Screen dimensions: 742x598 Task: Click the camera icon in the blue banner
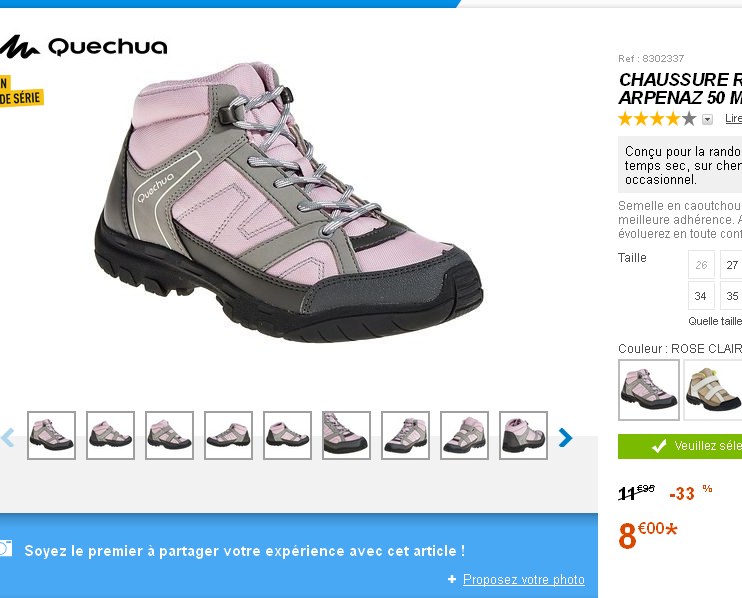tap(6, 548)
